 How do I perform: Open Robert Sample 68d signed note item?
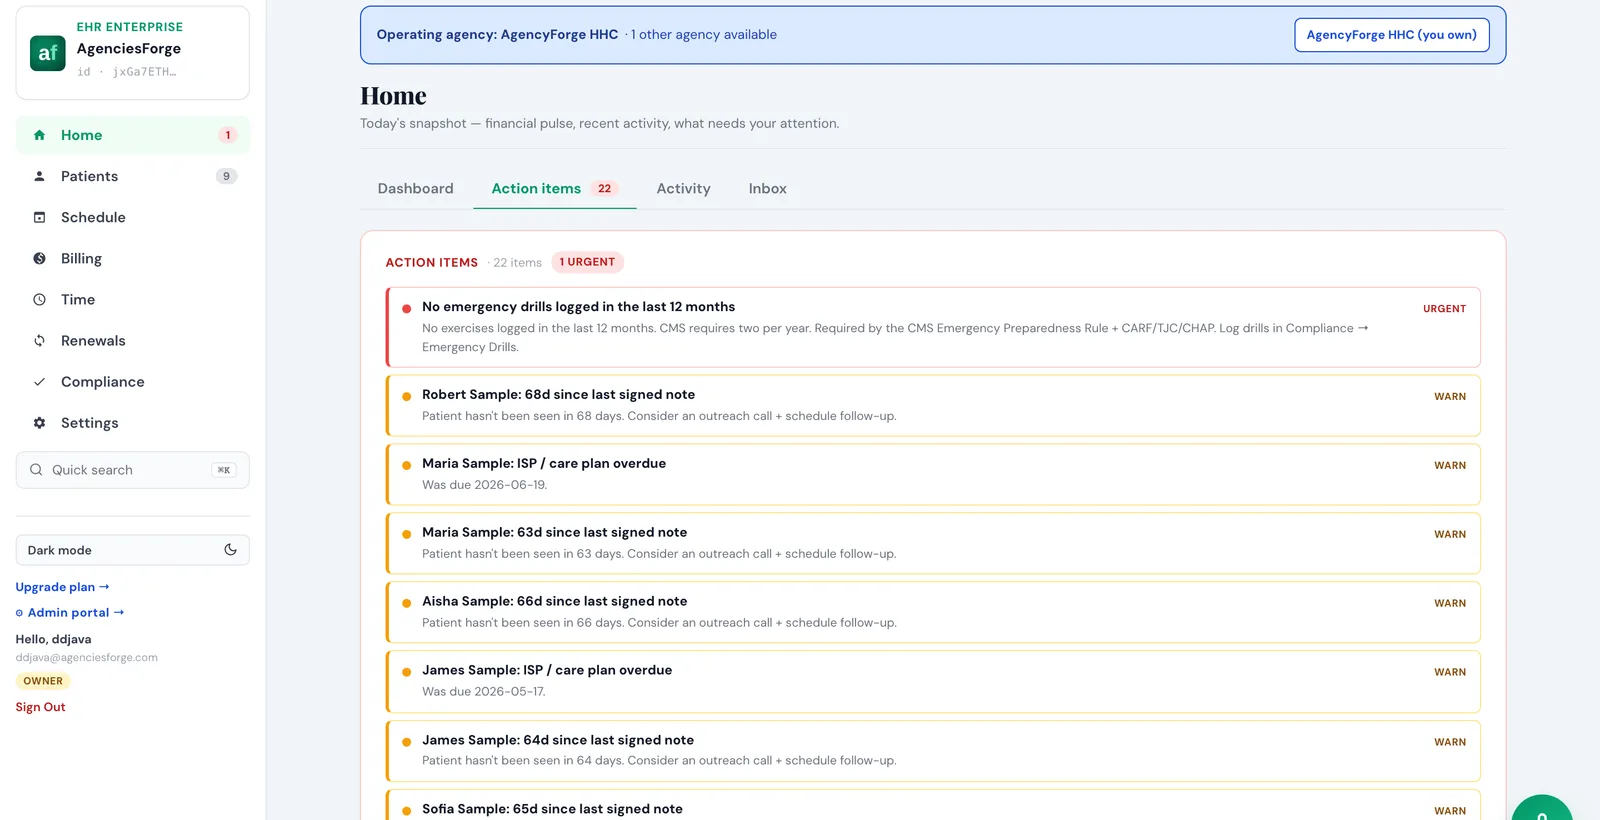pos(933,405)
